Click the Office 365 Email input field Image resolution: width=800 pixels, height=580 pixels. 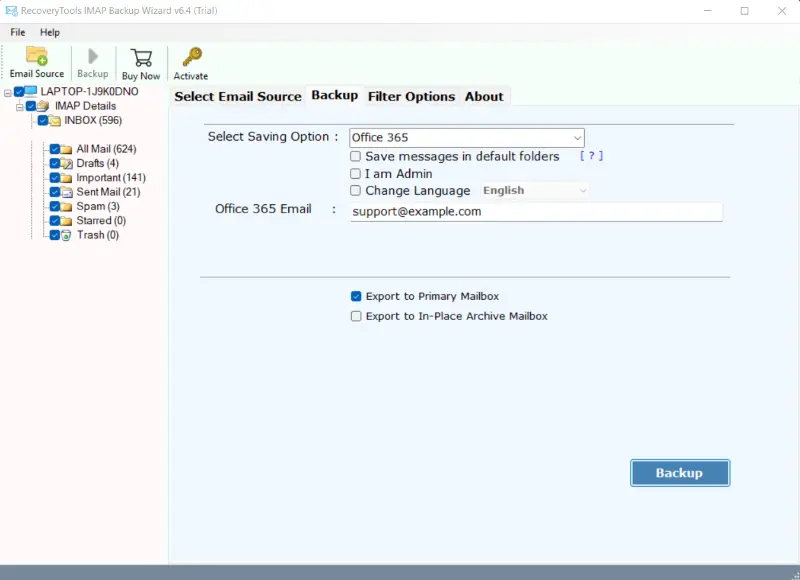tap(535, 212)
